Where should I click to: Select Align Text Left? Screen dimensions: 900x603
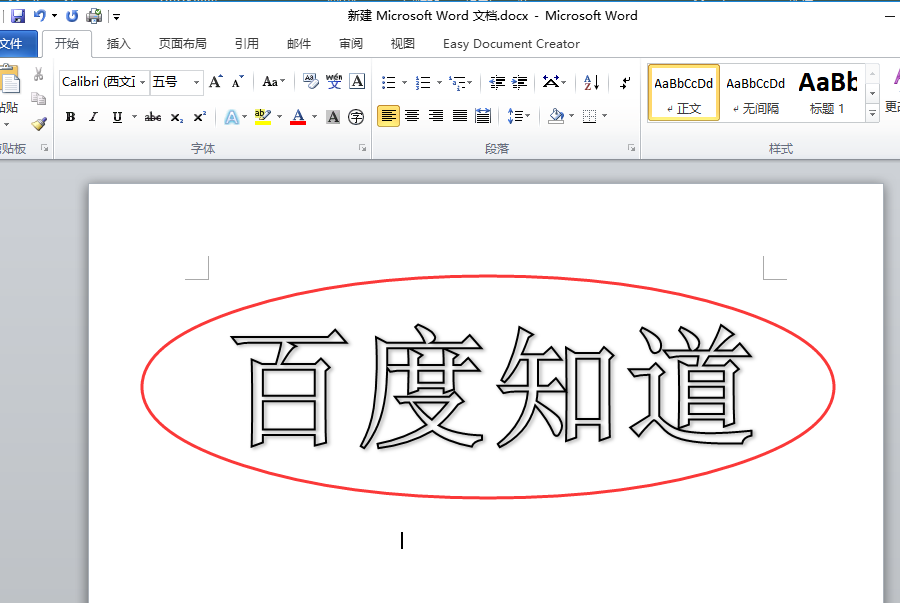point(389,116)
